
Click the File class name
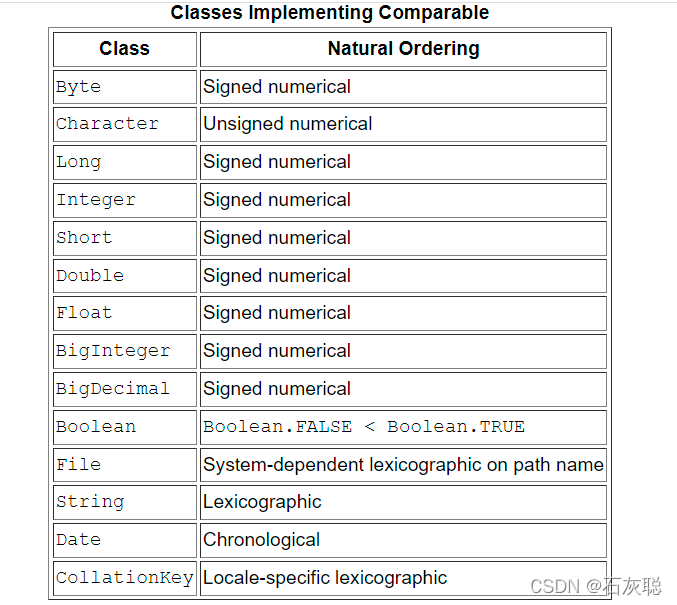[79, 465]
